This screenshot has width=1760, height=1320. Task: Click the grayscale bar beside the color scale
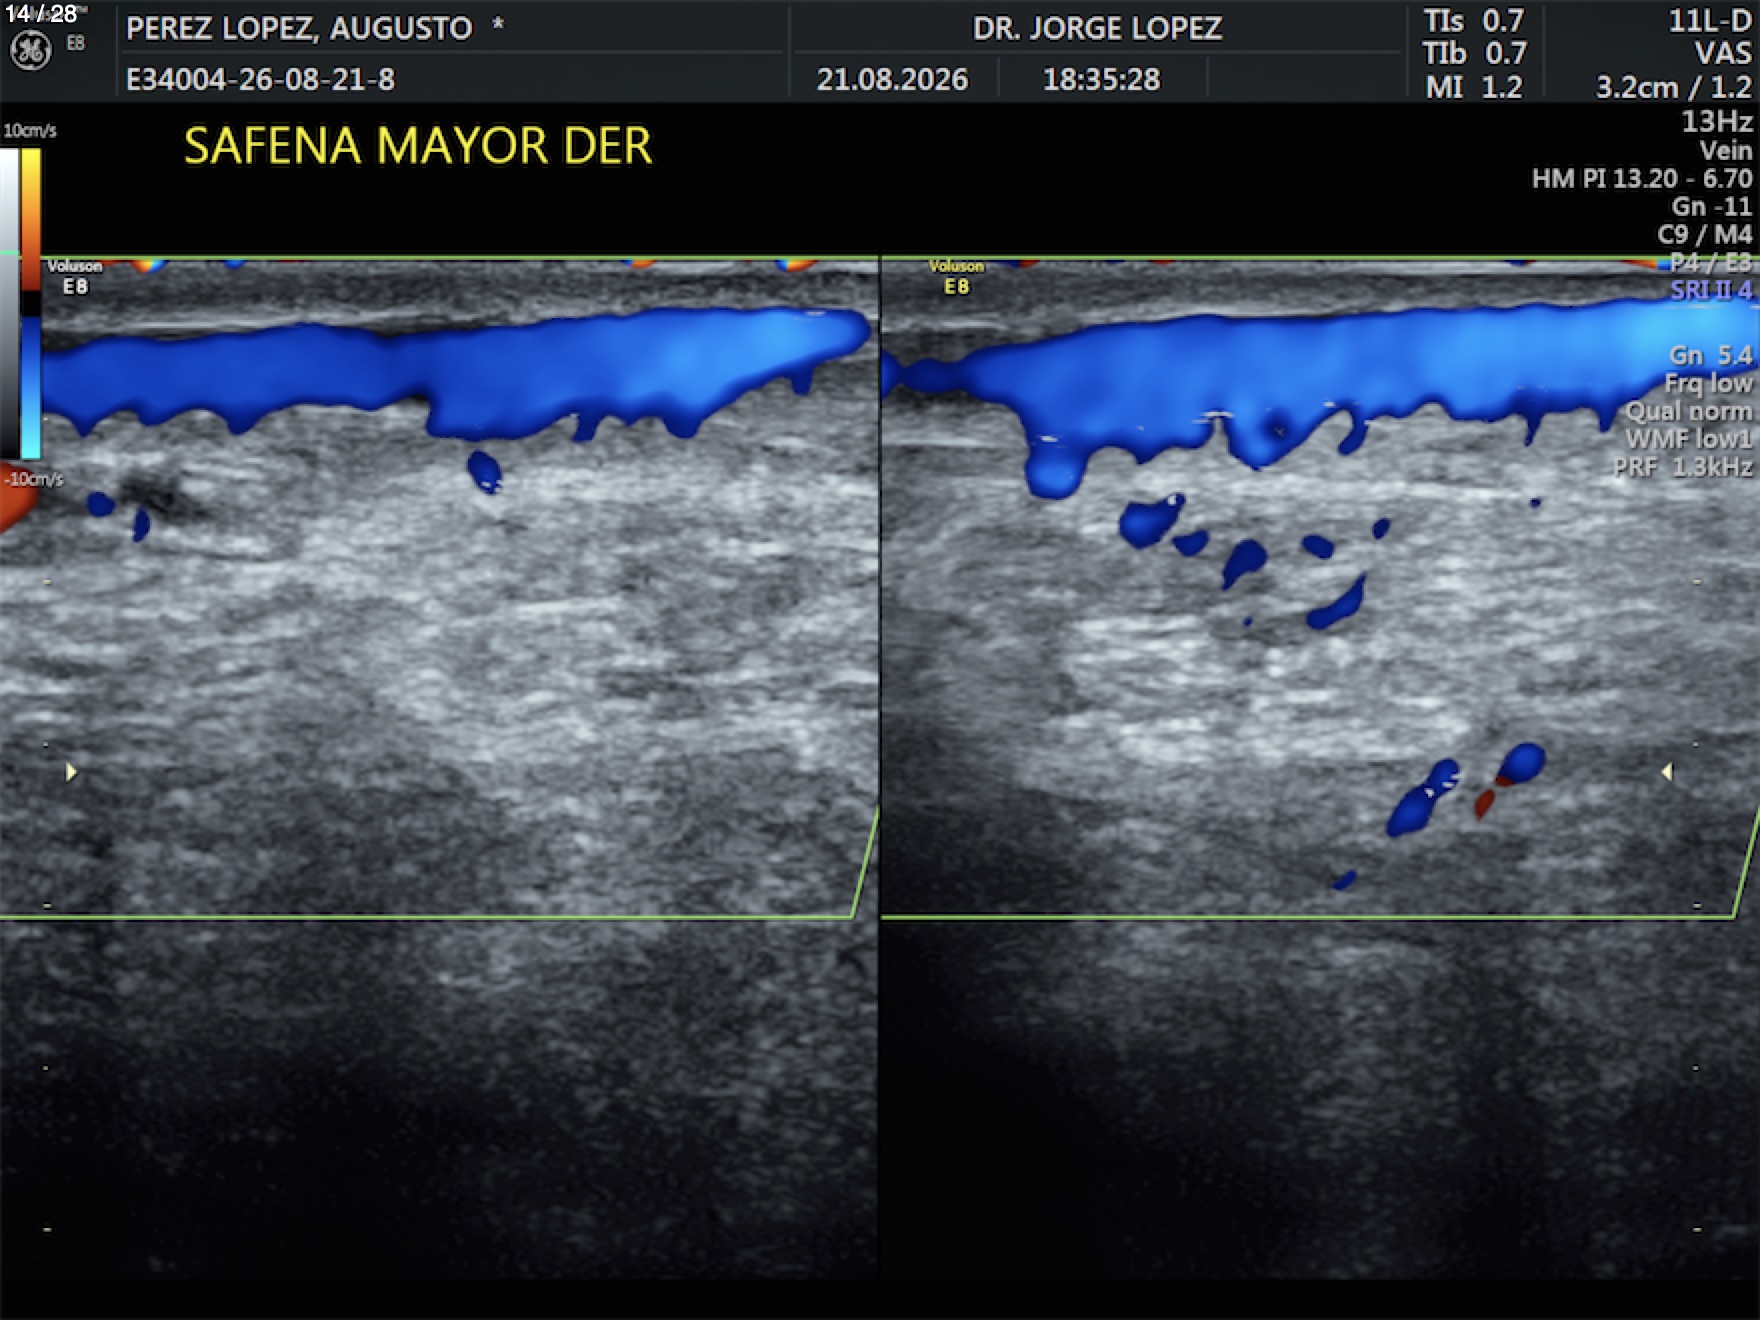[9, 303]
